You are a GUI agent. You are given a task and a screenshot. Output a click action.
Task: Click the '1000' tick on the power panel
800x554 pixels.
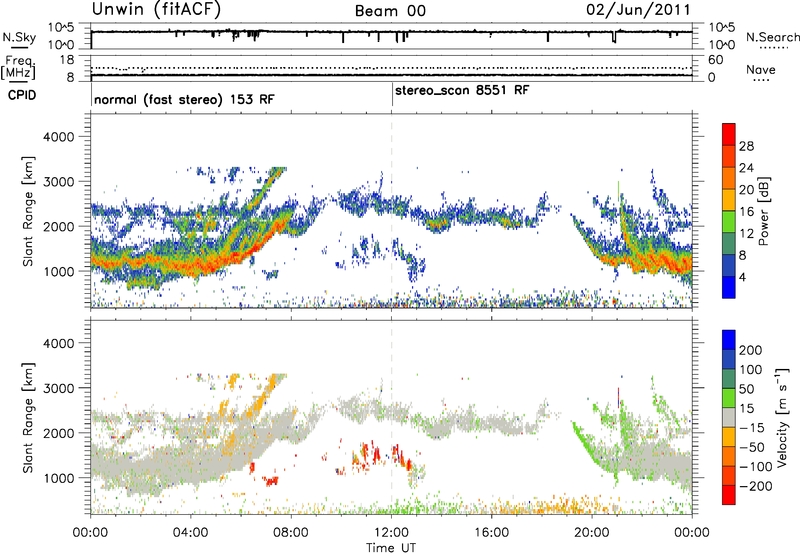tap(59, 271)
